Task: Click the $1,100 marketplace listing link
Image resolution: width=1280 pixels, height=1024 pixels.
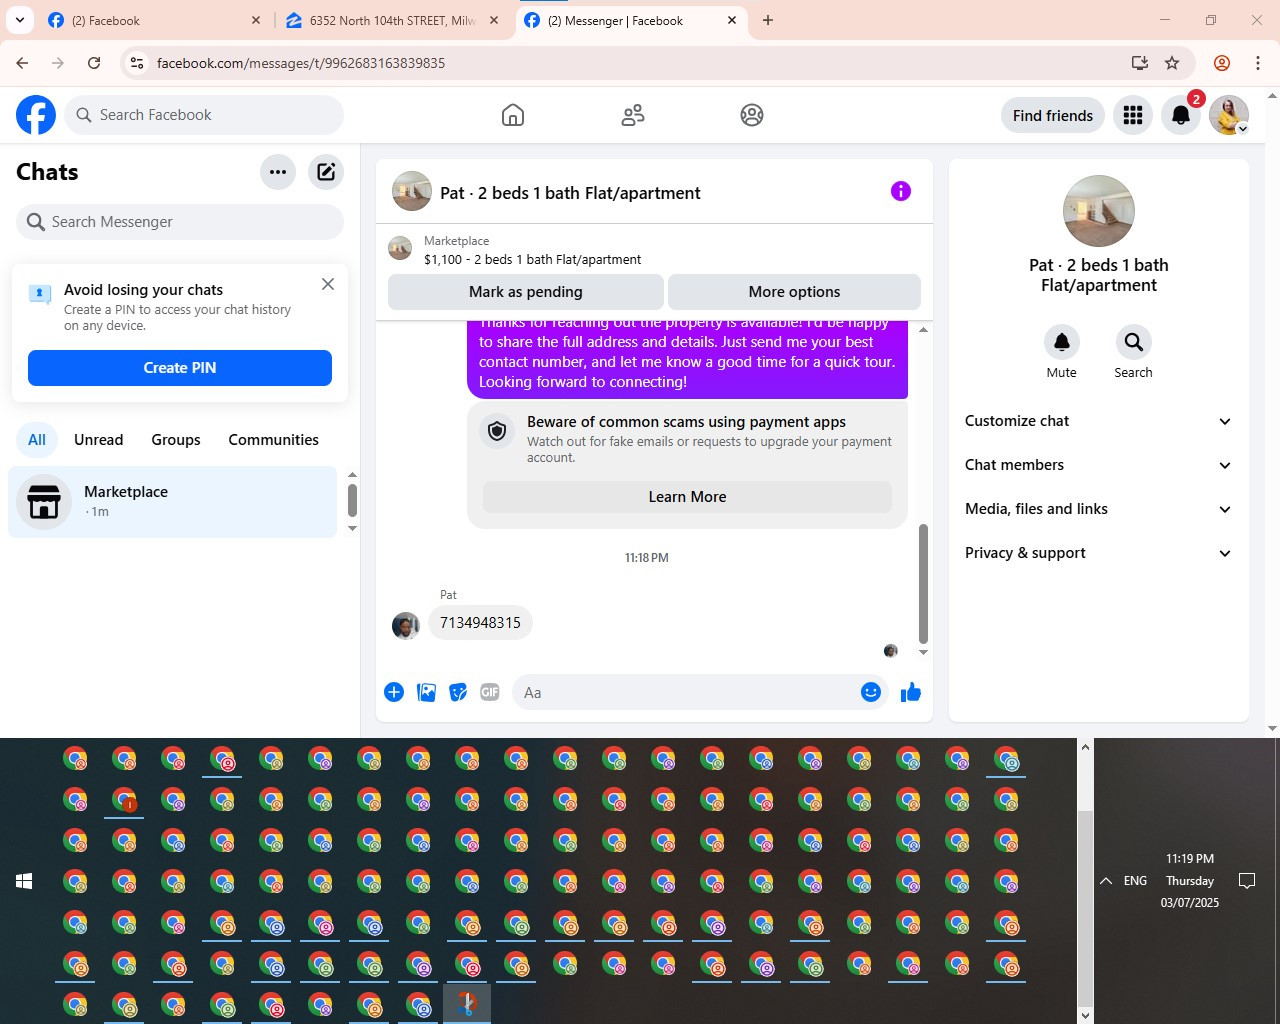Action: click(x=533, y=259)
